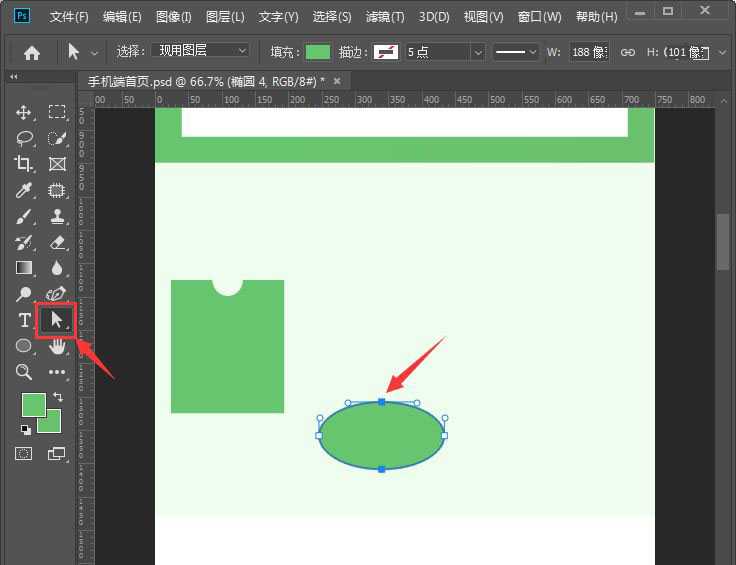Select the Ellipse shape tool
The height and width of the screenshot is (565, 736).
click(24, 346)
